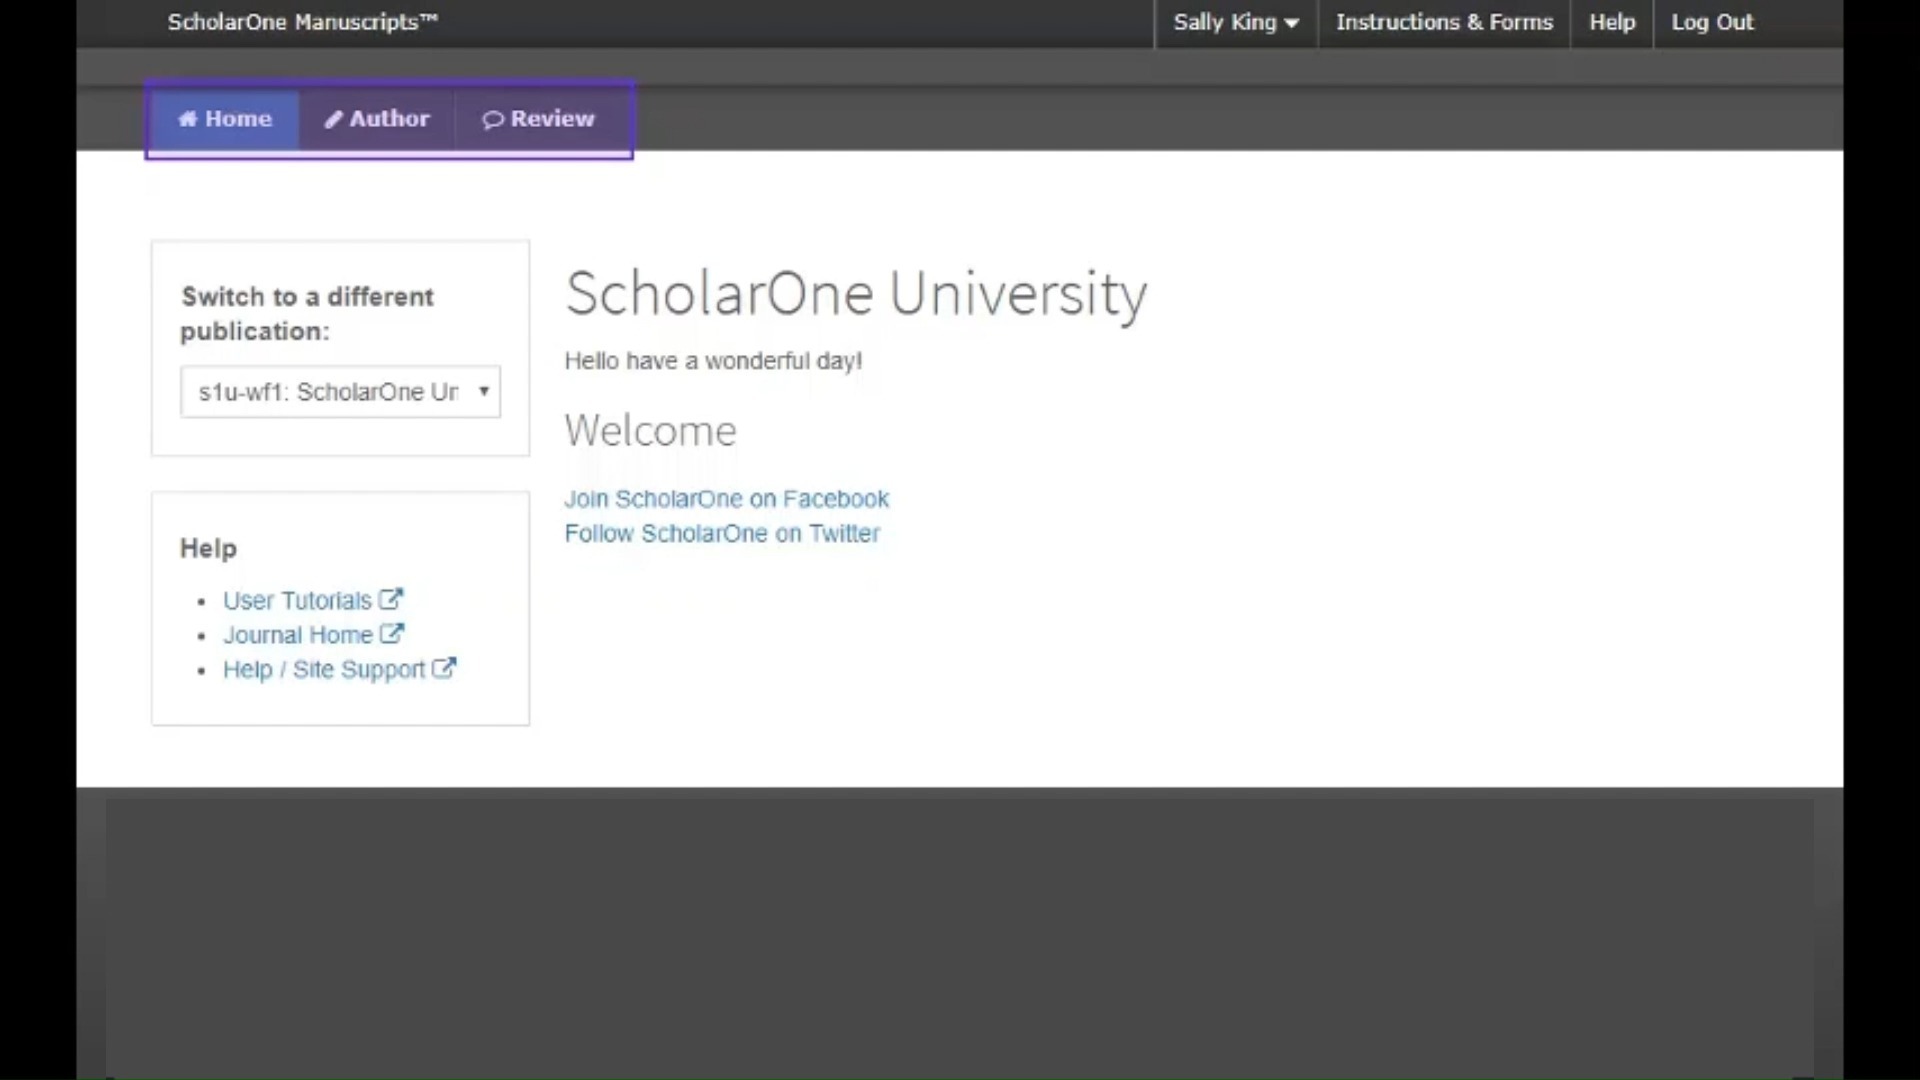Image resolution: width=1920 pixels, height=1080 pixels.
Task: Click the ScholarOne Manuscripts brand title
Action: pyautogui.click(x=303, y=22)
